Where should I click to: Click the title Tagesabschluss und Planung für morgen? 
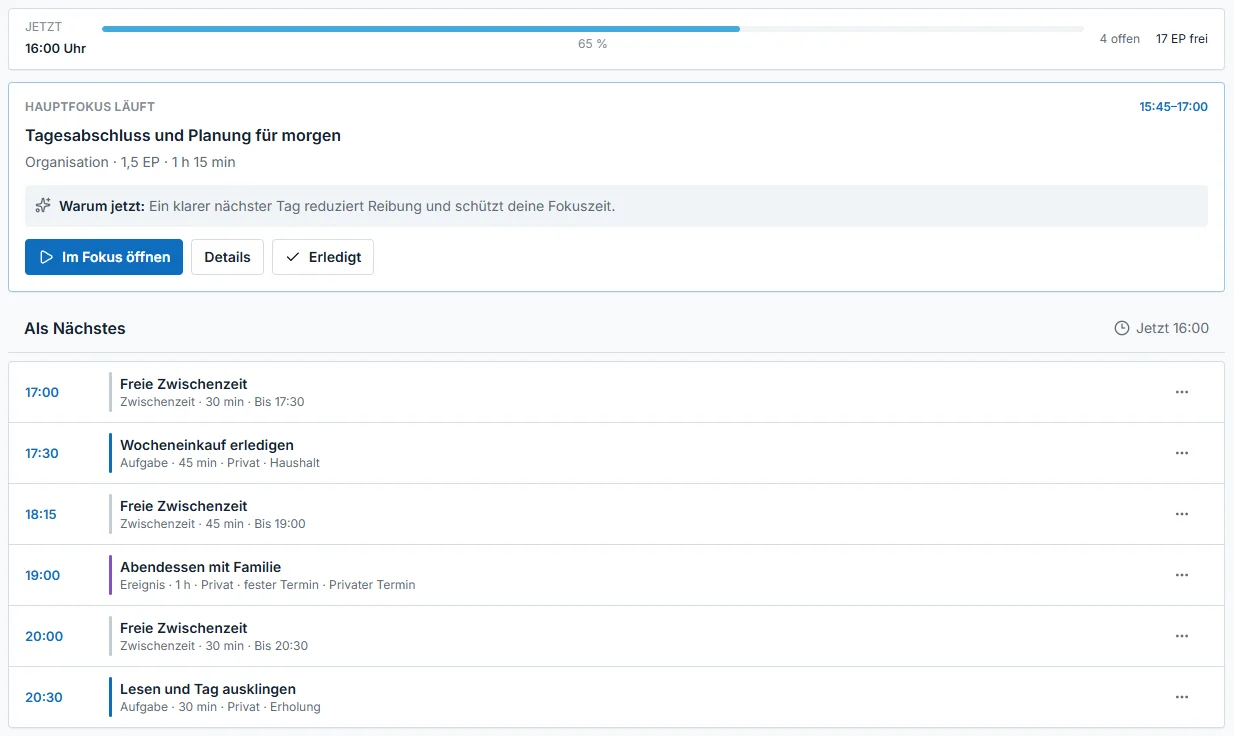(183, 135)
